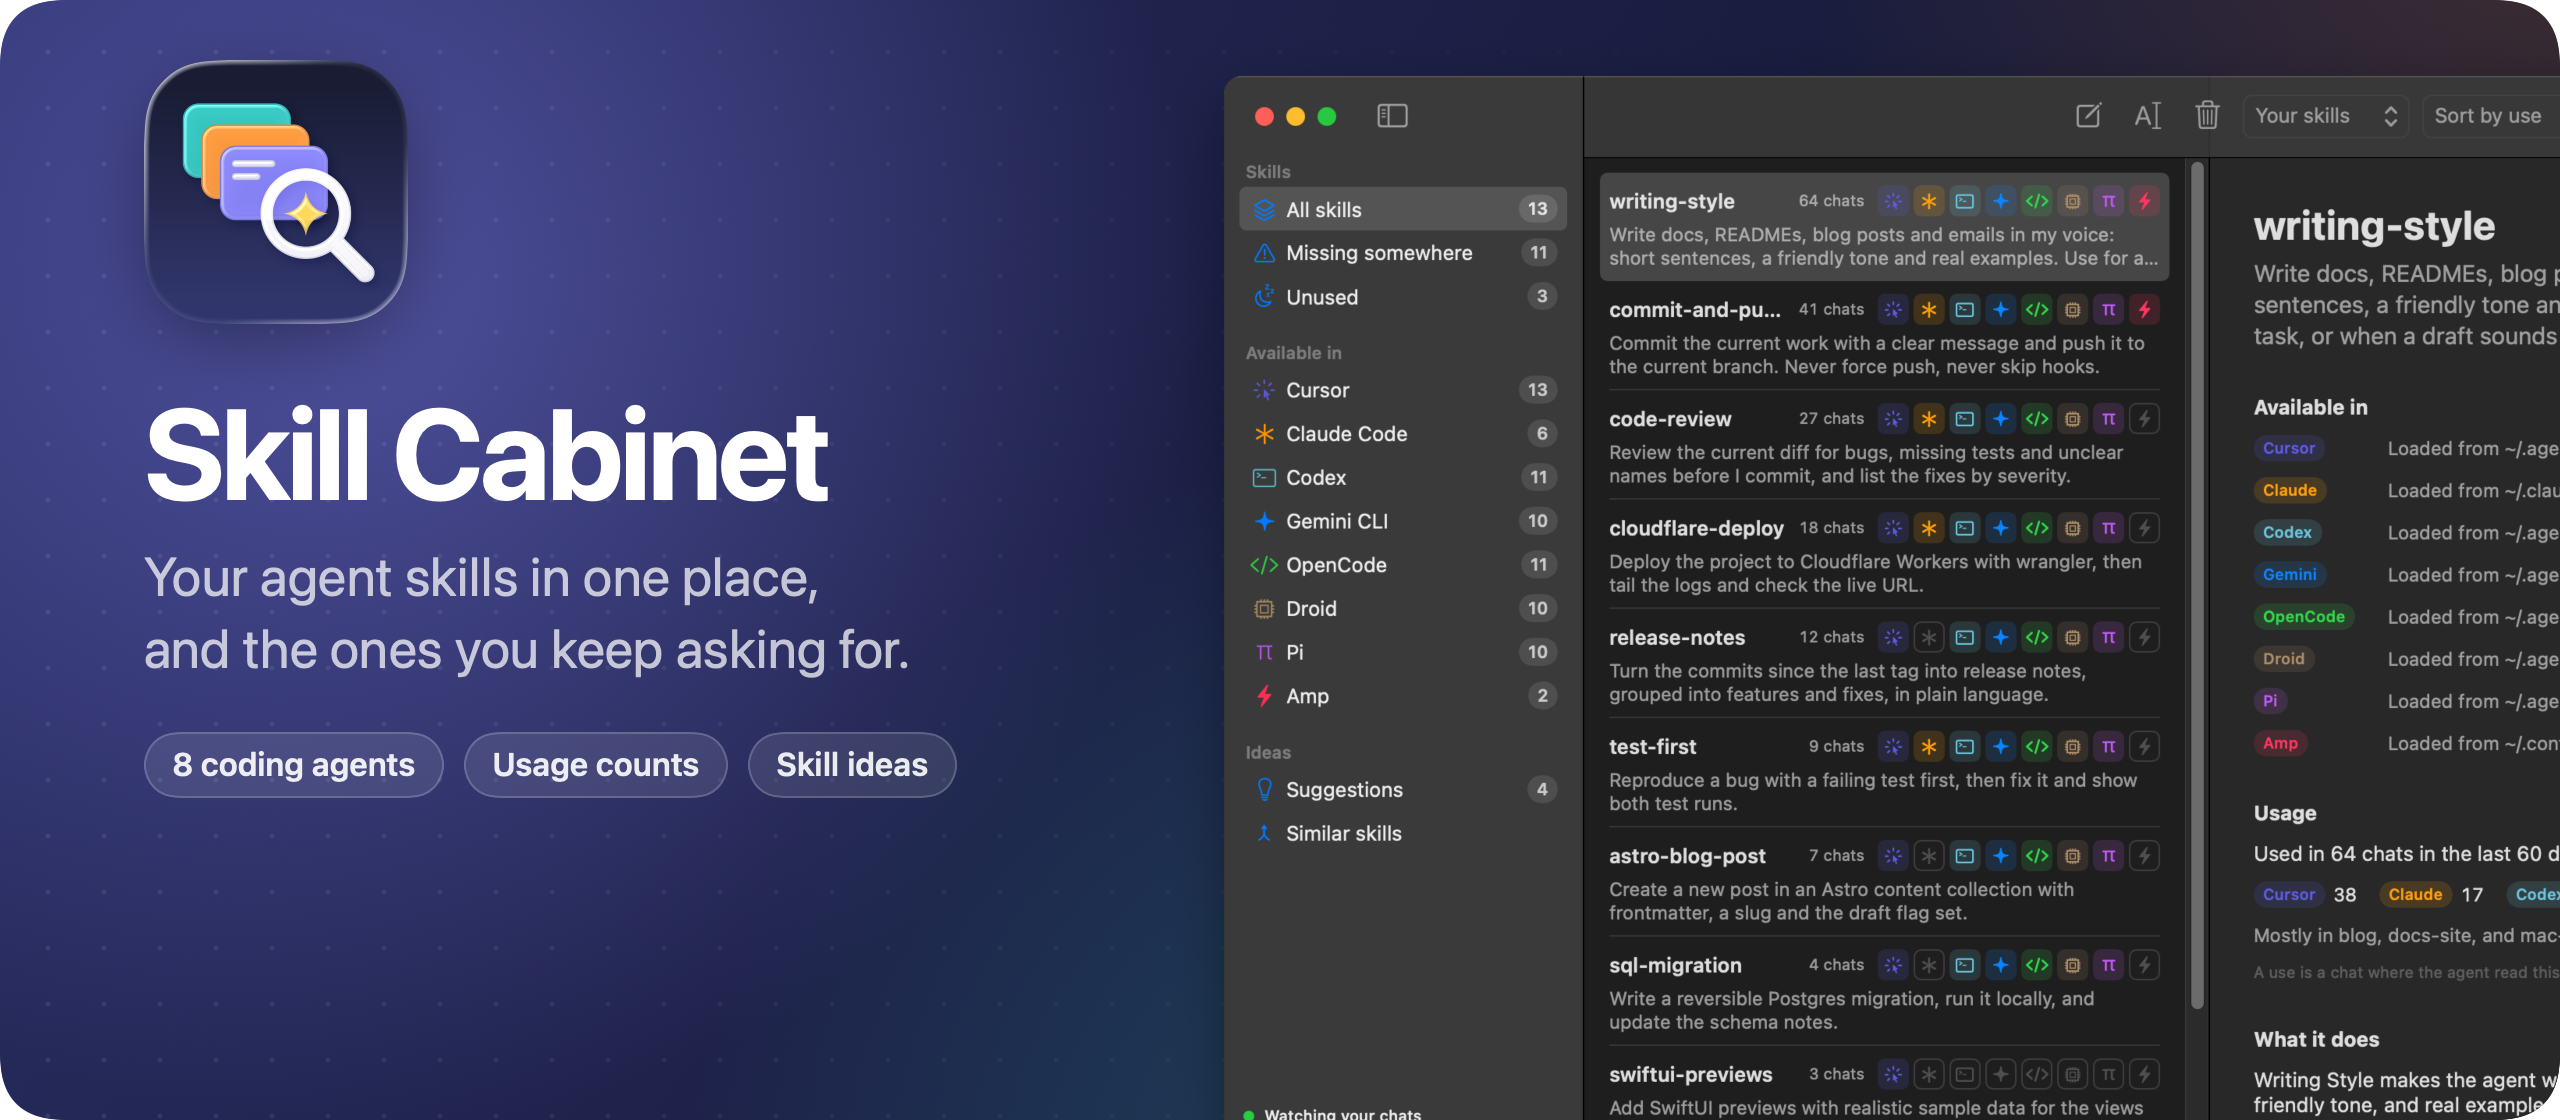2560x1120 pixels.
Task: Select All skills in sidebar
Action: 1402,209
